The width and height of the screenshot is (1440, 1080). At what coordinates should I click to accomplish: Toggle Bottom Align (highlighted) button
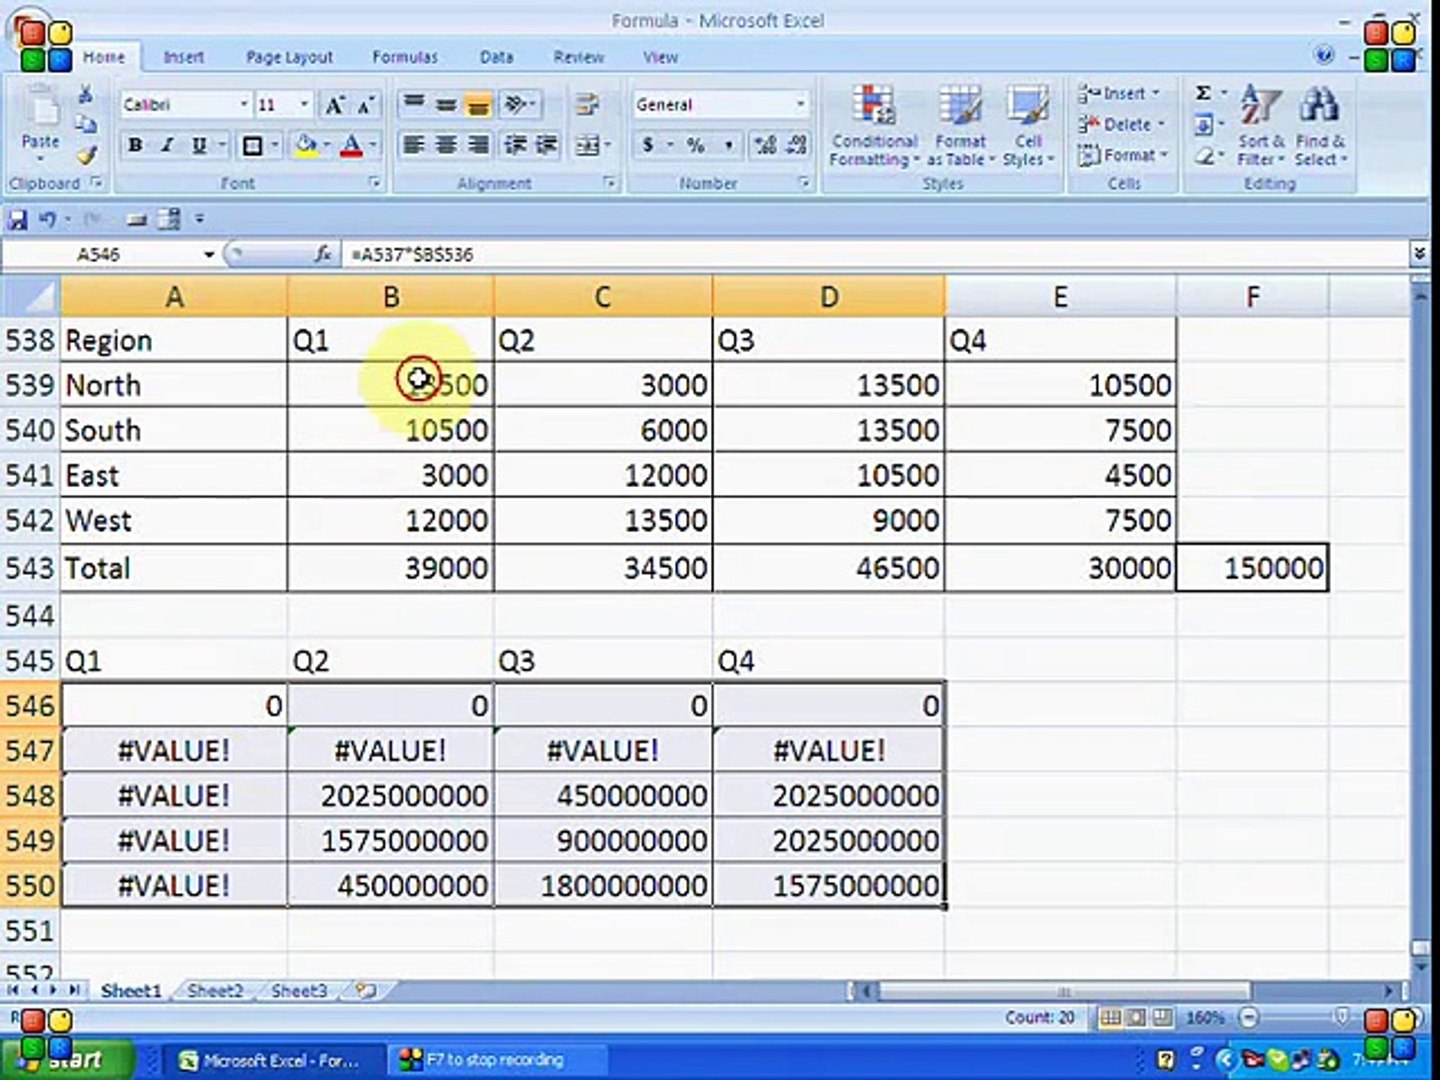tap(478, 104)
